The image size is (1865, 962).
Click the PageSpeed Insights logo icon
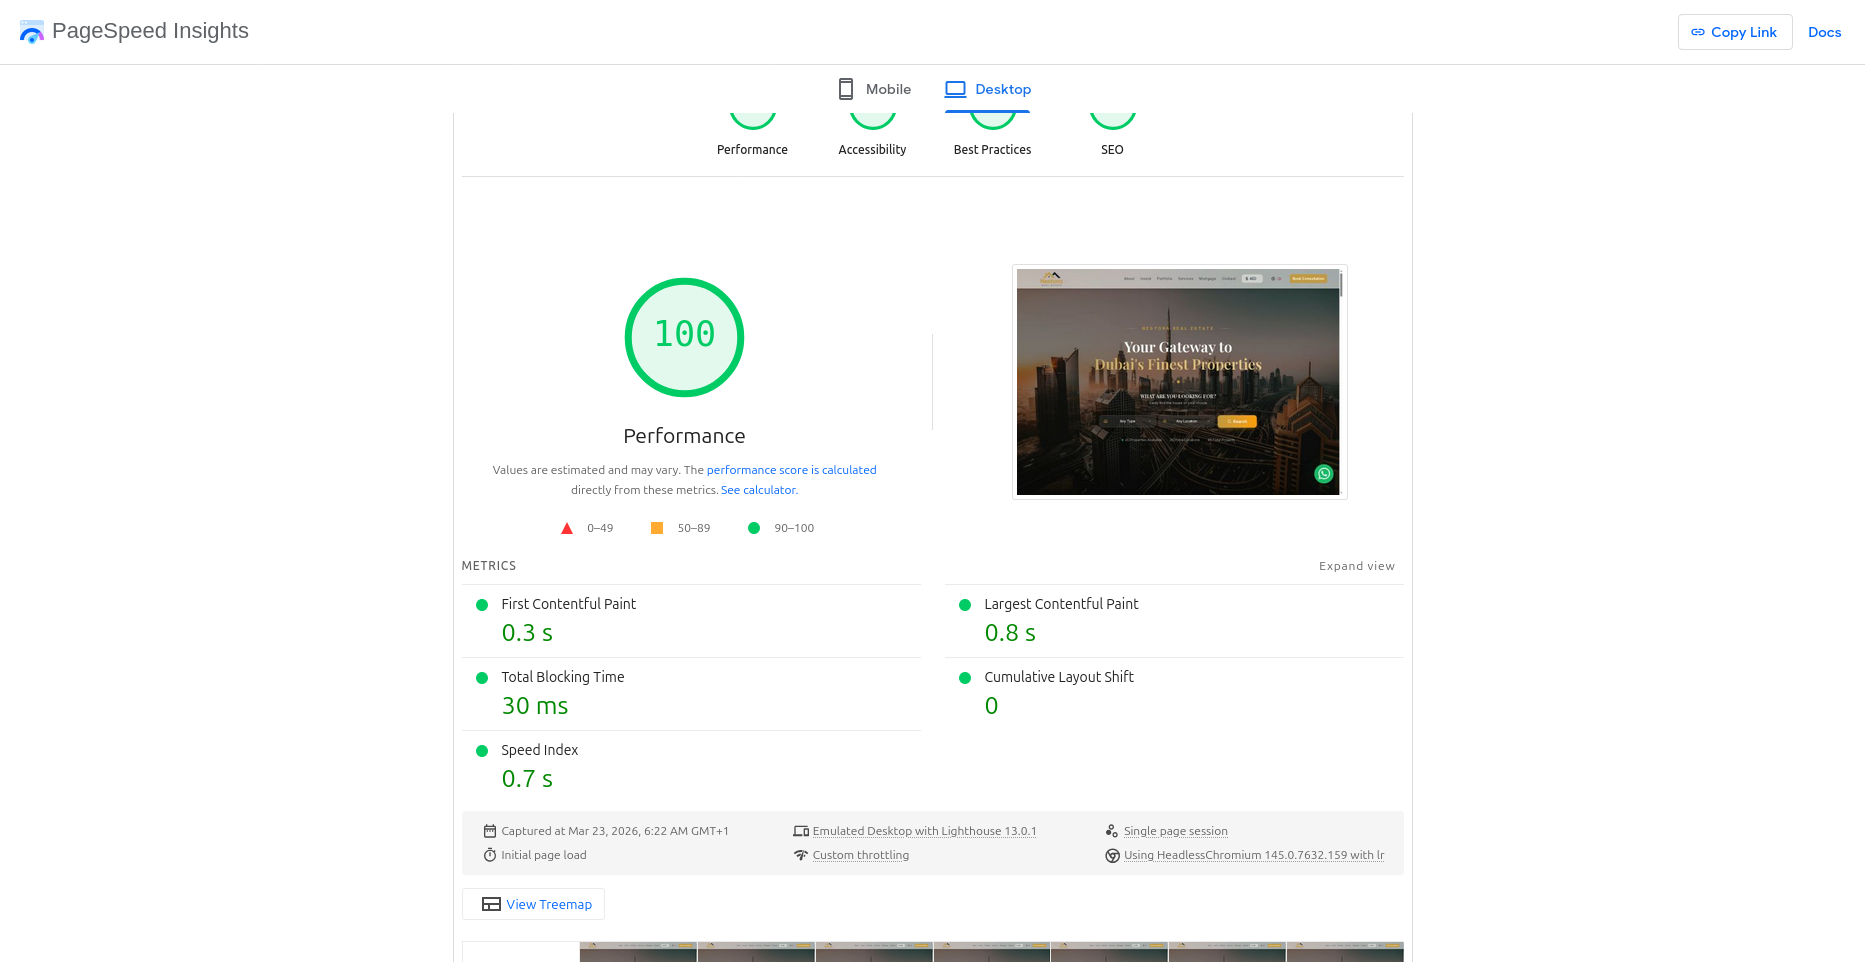pyautogui.click(x=32, y=32)
